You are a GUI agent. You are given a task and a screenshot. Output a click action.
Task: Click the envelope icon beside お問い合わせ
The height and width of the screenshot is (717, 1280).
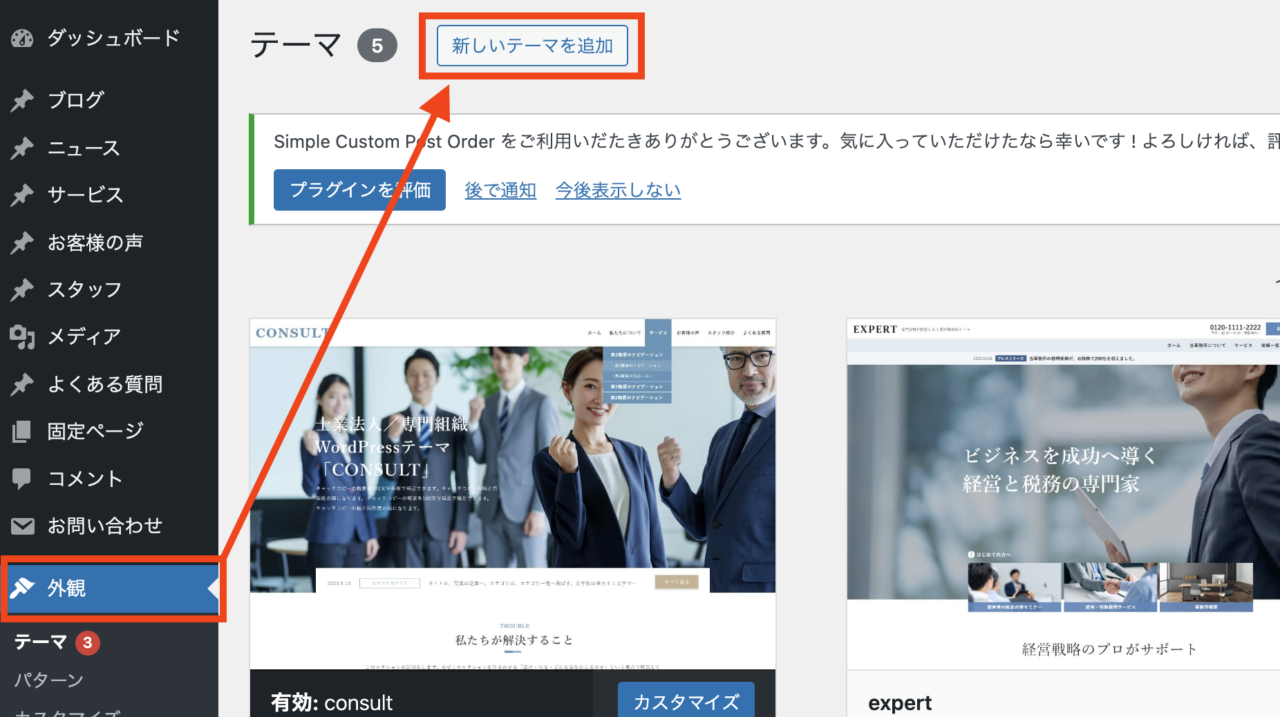point(22,526)
